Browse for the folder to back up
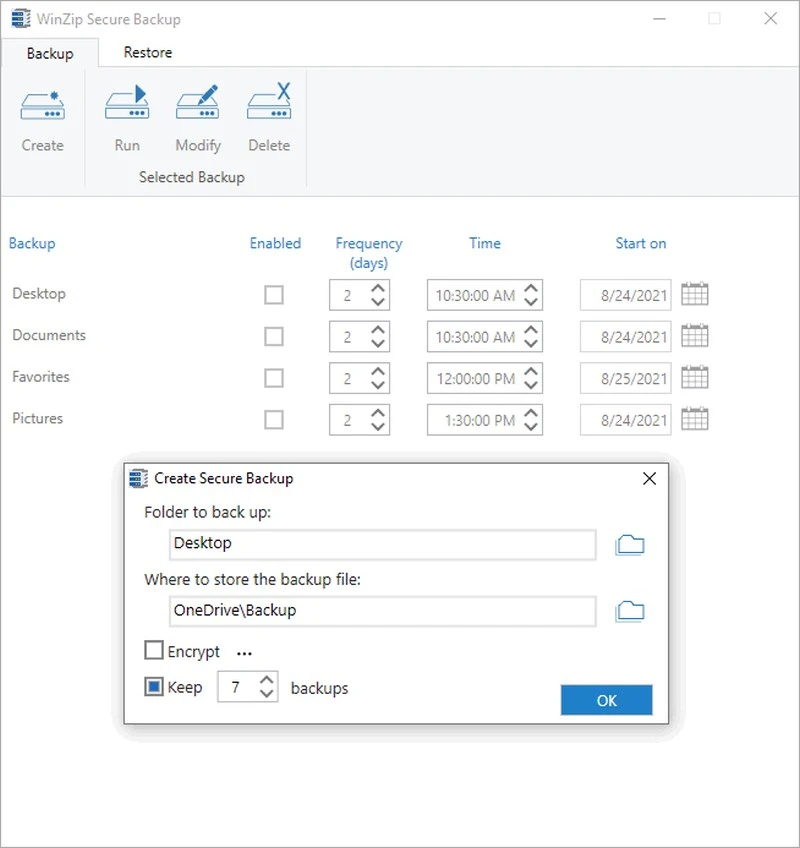Screen dimensions: 800x848 [630, 543]
